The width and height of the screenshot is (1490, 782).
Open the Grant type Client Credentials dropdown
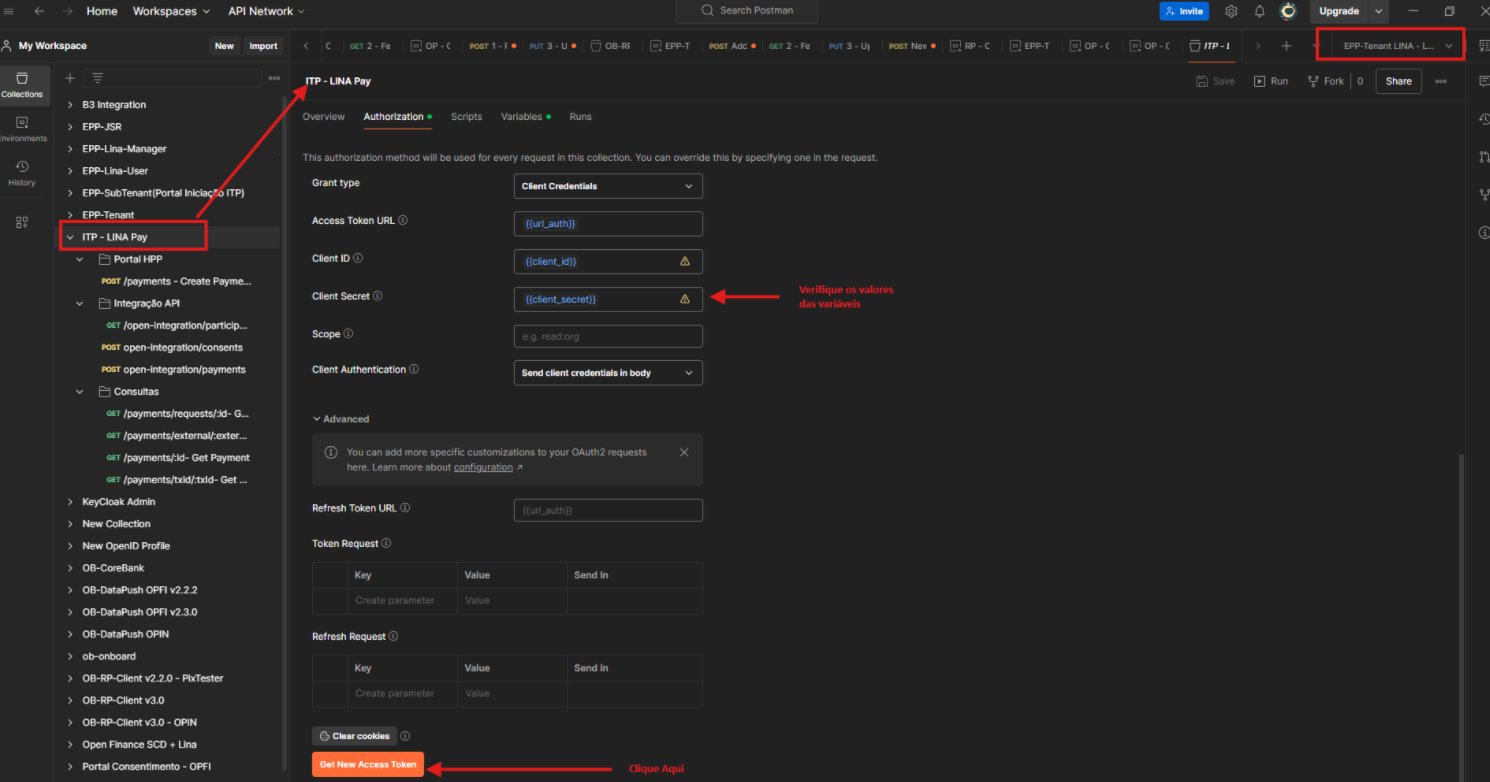coord(608,186)
